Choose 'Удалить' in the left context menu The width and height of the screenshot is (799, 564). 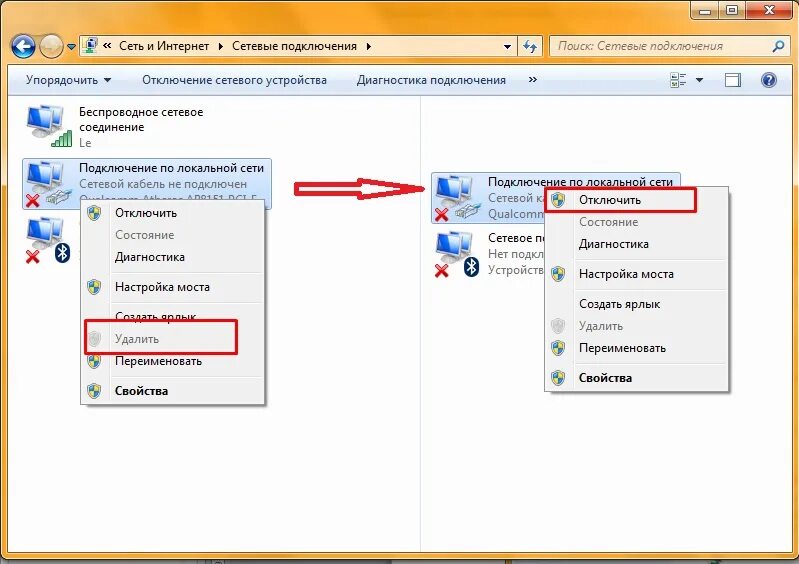click(x=173, y=339)
